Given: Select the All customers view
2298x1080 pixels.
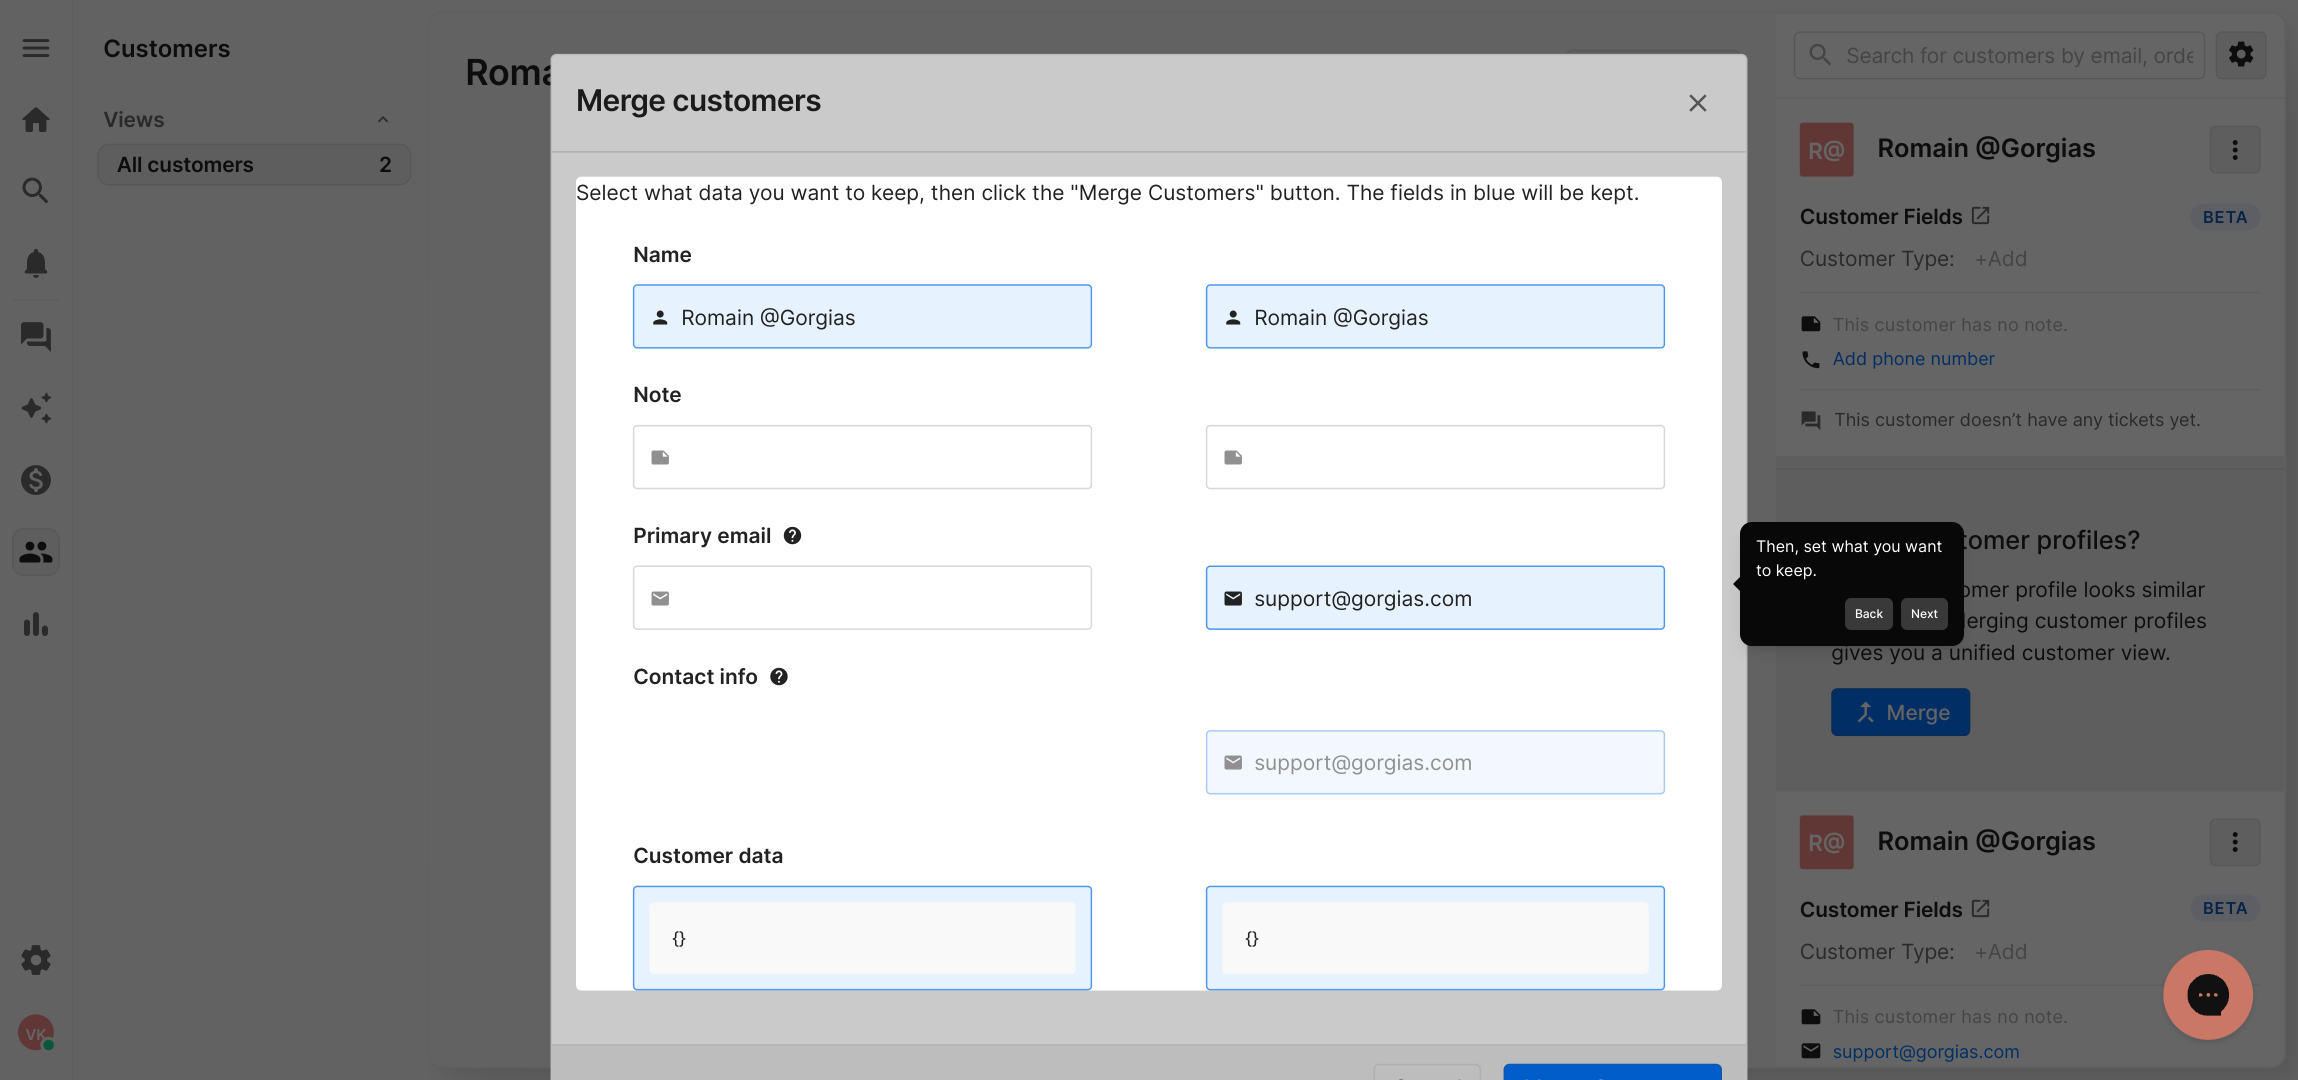Looking at the screenshot, I should click(x=254, y=165).
